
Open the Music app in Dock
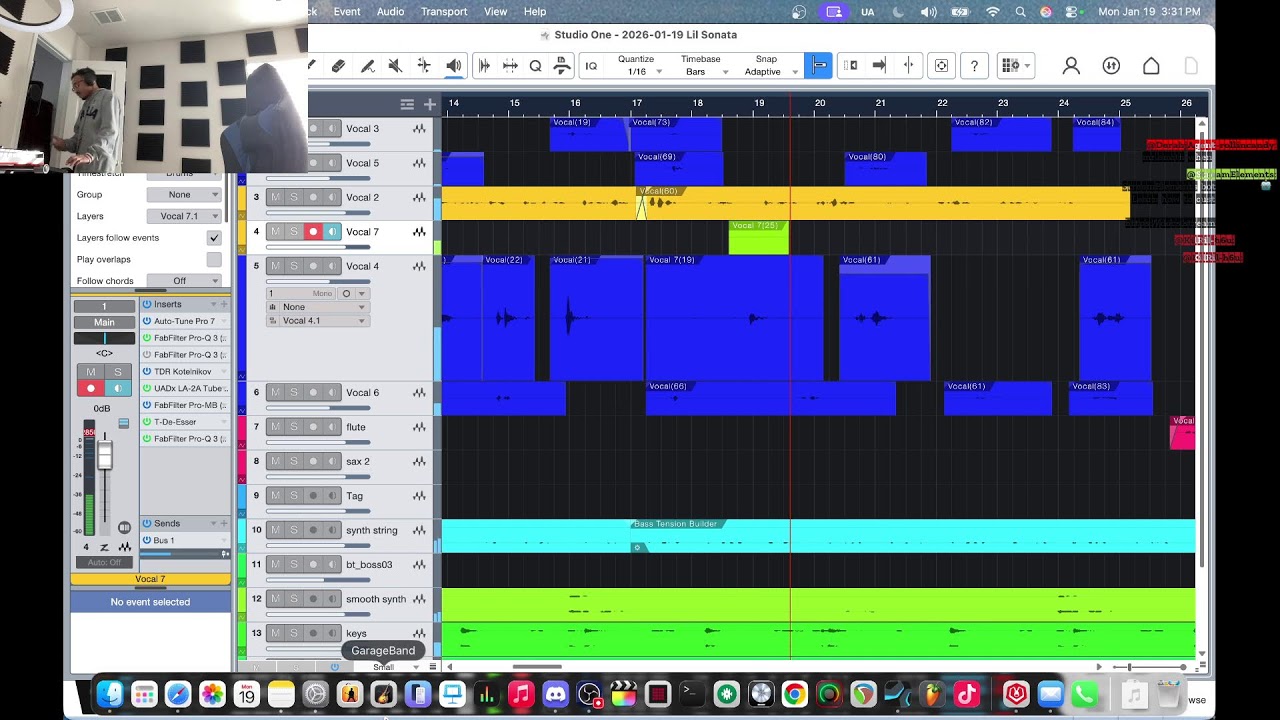[x=521, y=694]
